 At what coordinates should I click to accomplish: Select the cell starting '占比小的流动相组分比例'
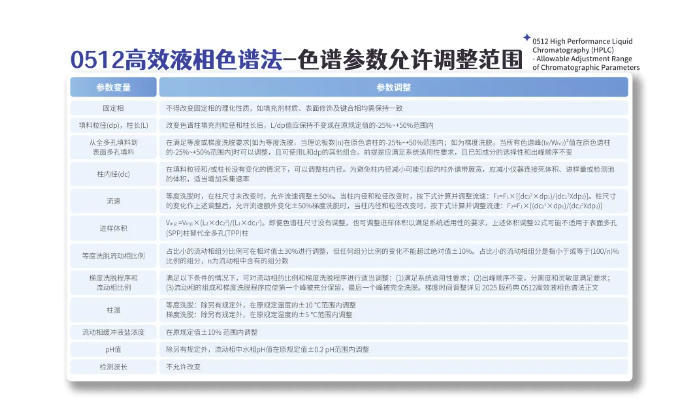393,256
